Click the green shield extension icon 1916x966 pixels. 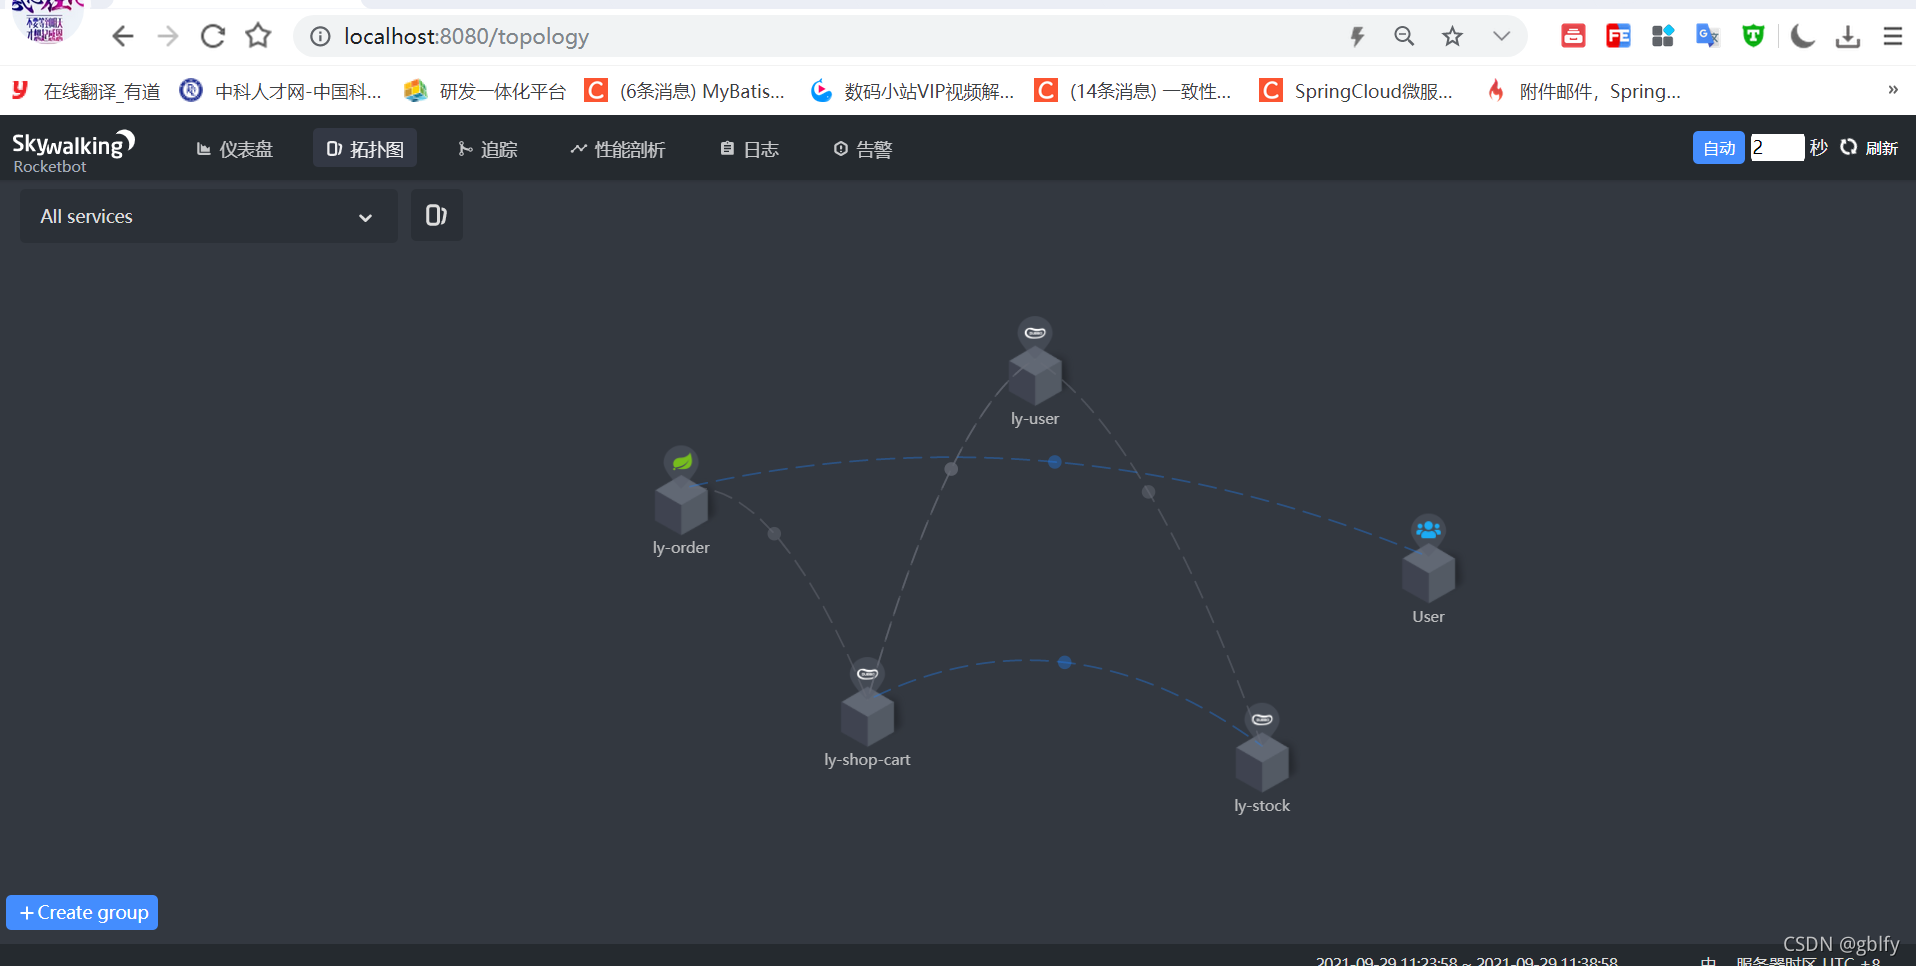pos(1753,37)
